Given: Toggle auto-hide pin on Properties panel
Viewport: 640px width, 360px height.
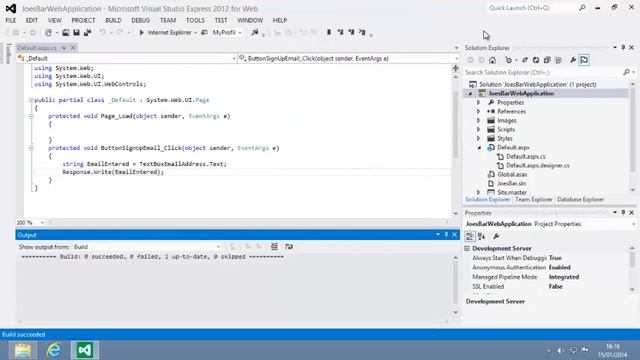Looking at the screenshot, I should tap(623, 213).
